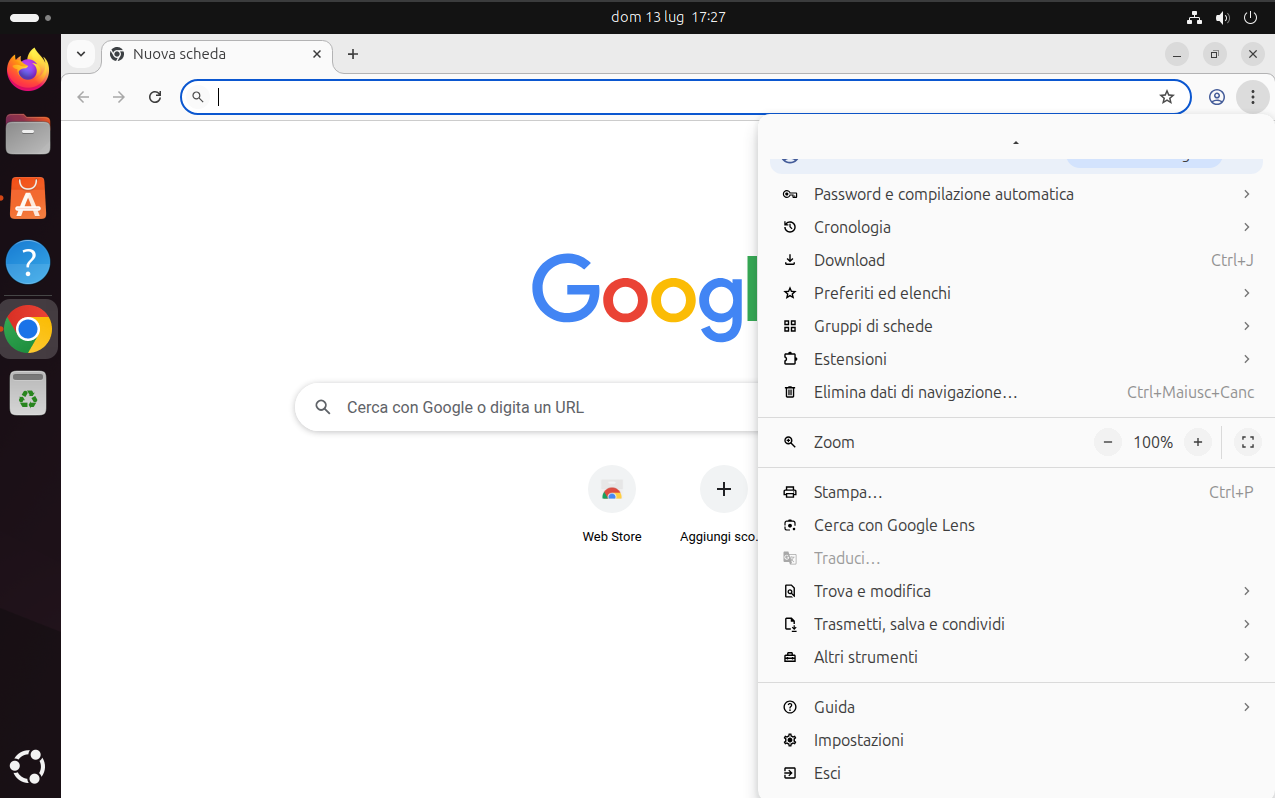Expand the chevron on Estensioni row
This screenshot has height=798, width=1275.
1246,359
